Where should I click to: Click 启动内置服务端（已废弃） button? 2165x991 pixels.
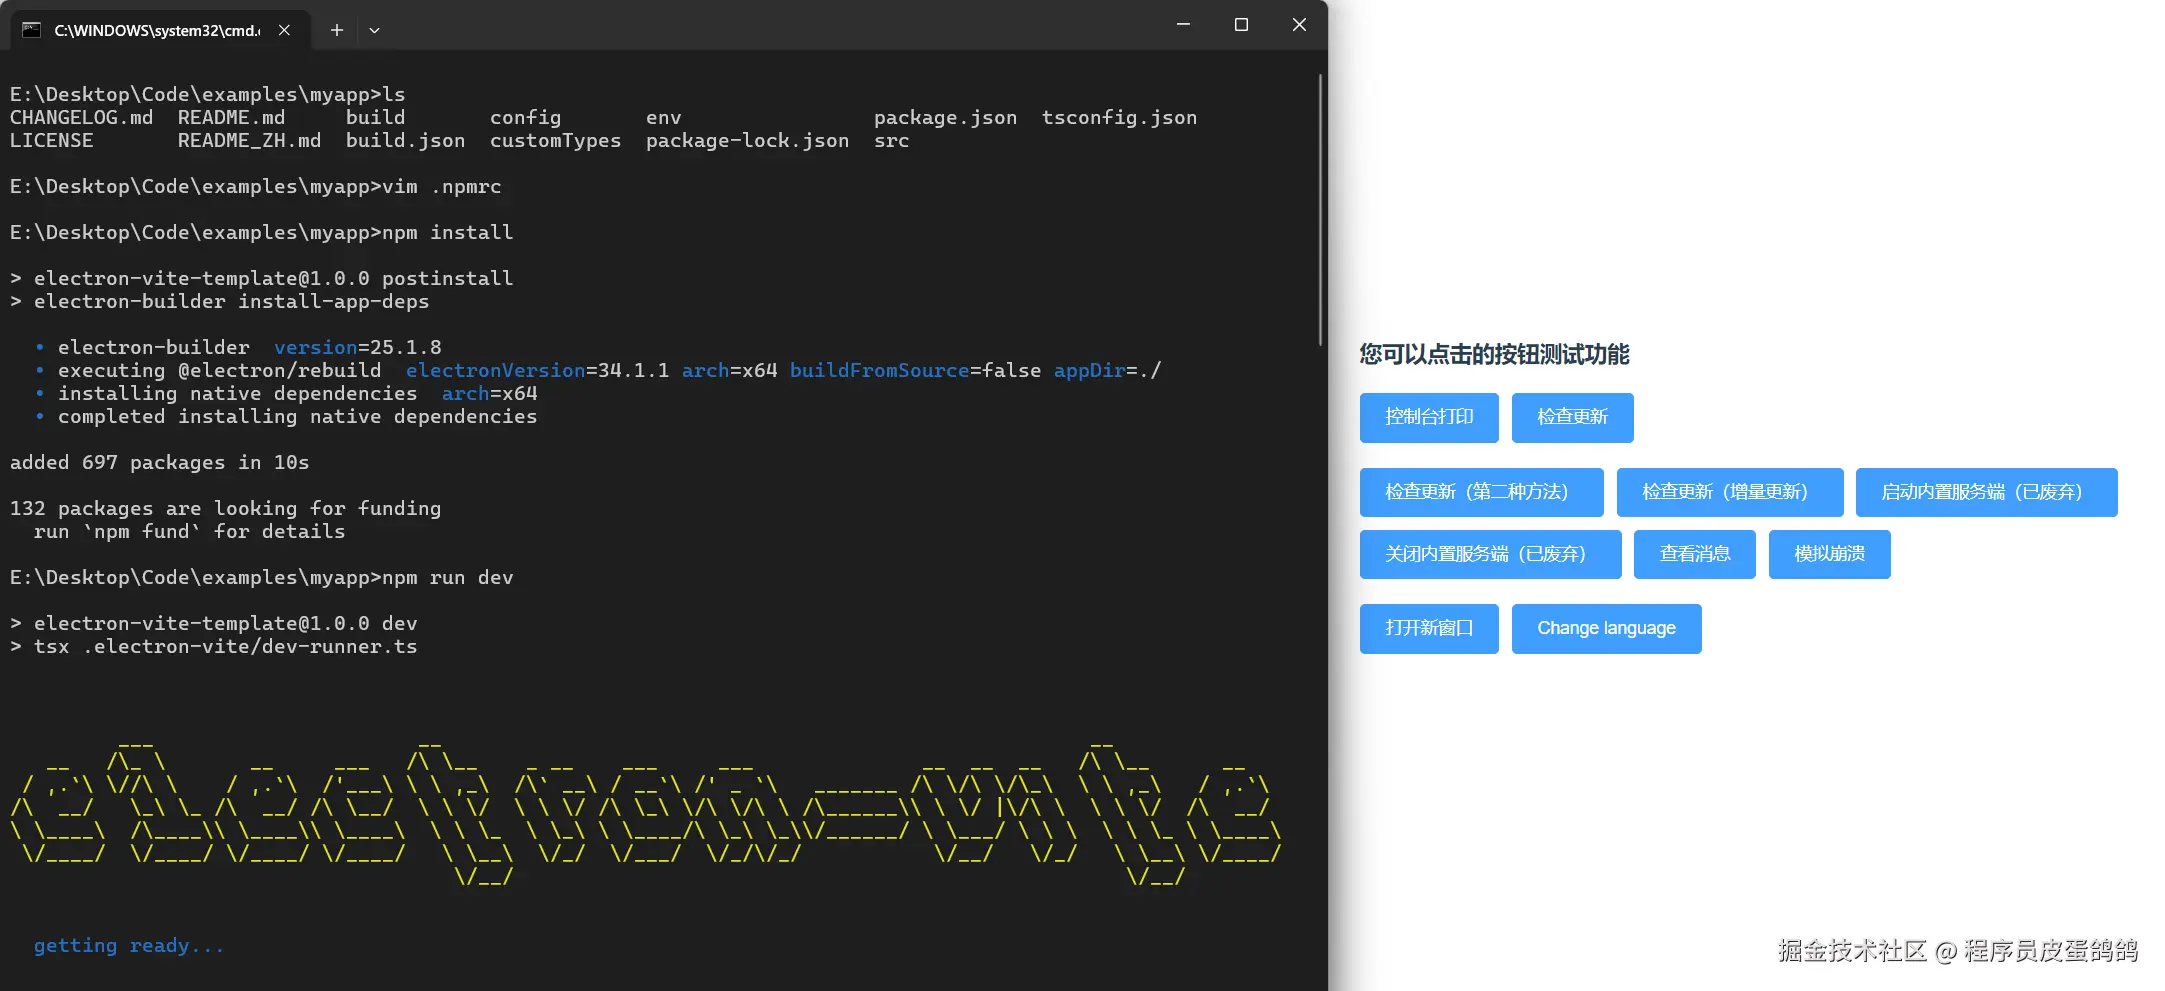click(x=1986, y=492)
